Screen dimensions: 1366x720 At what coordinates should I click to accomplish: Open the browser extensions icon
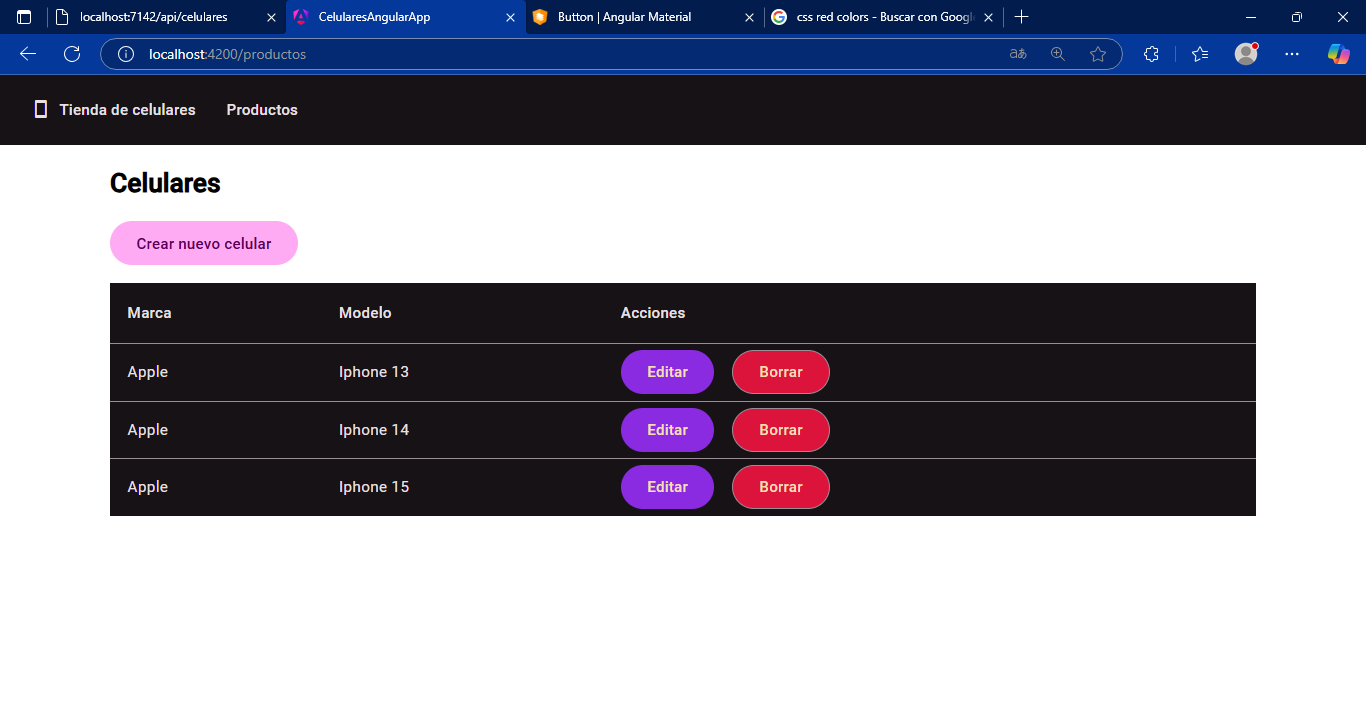1151,54
